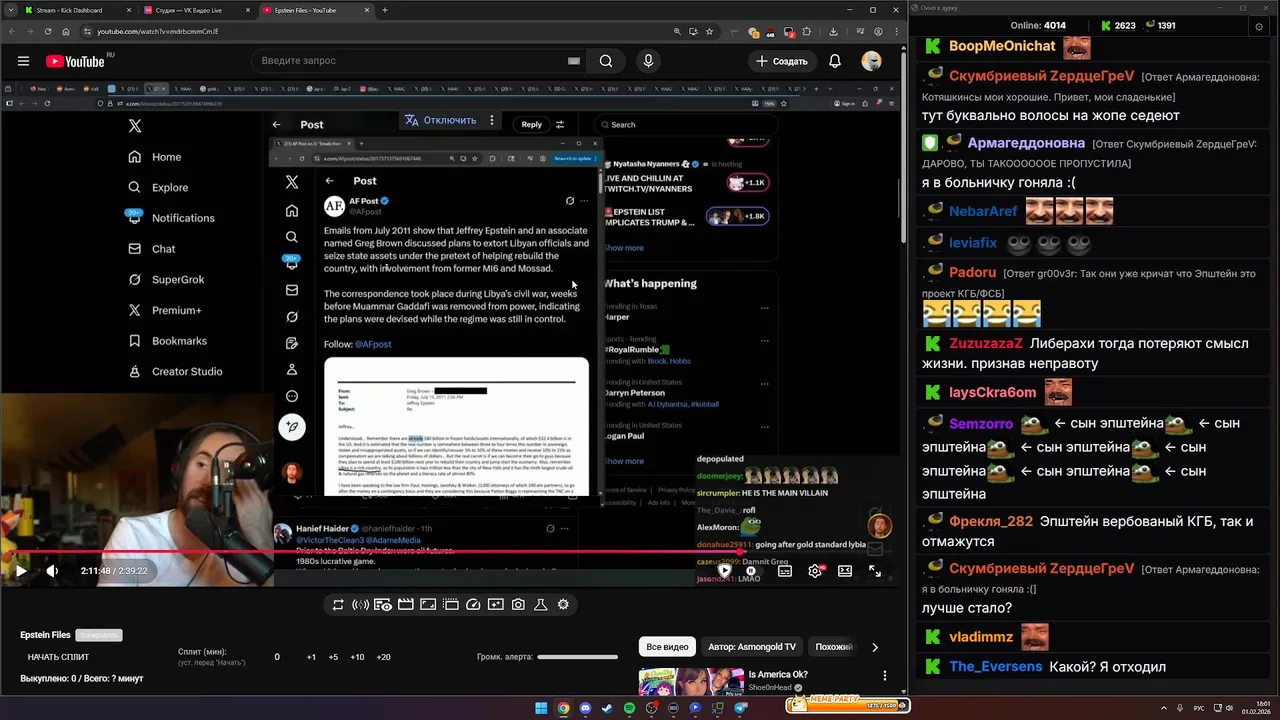Open browser downloads icon
1280x720 pixels.
point(833,31)
